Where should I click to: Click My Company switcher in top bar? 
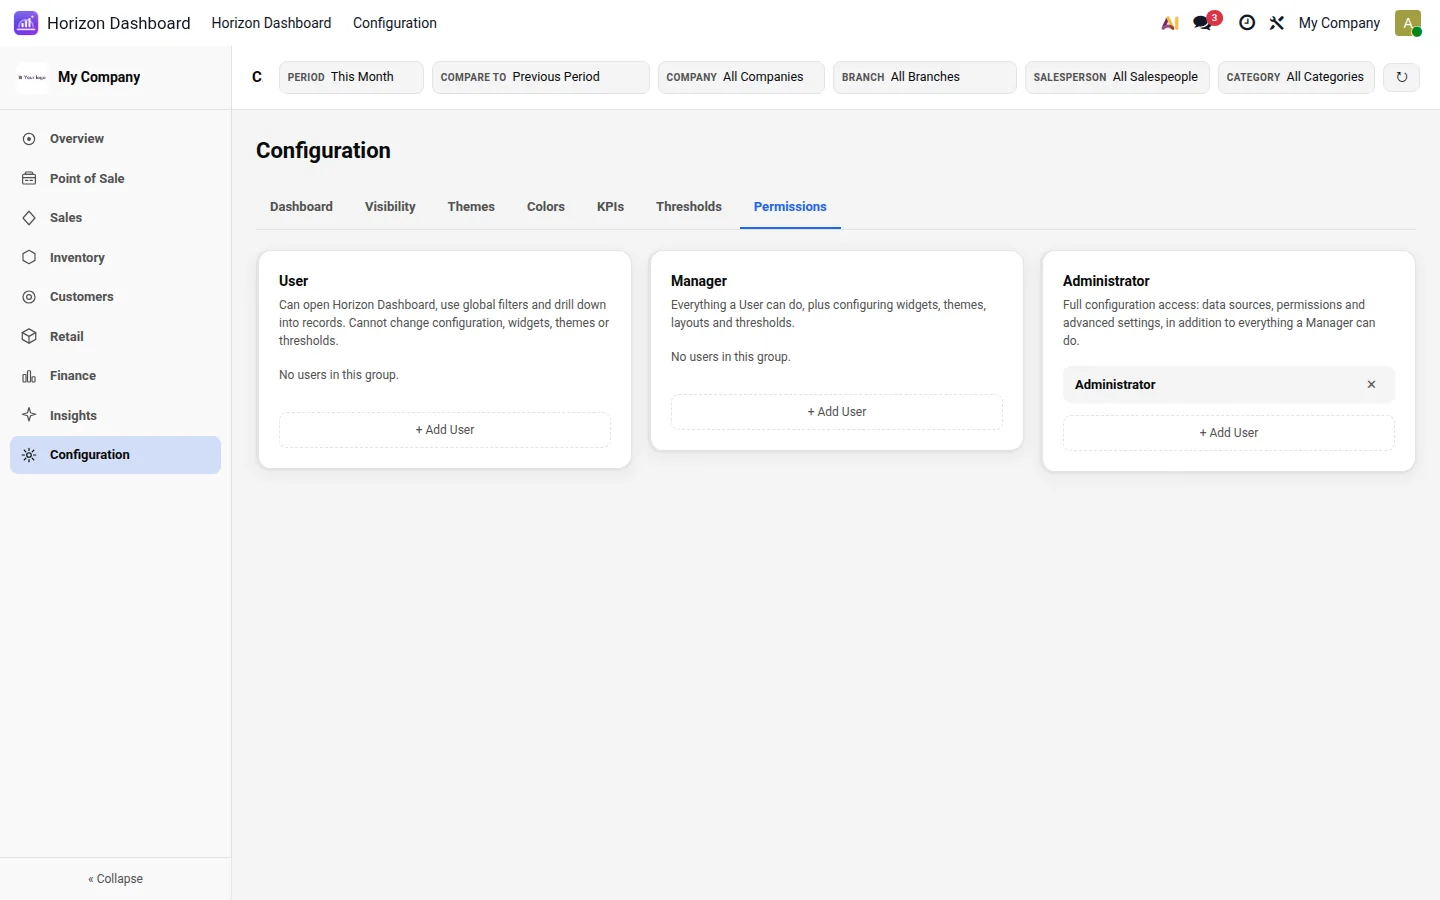1339,23
